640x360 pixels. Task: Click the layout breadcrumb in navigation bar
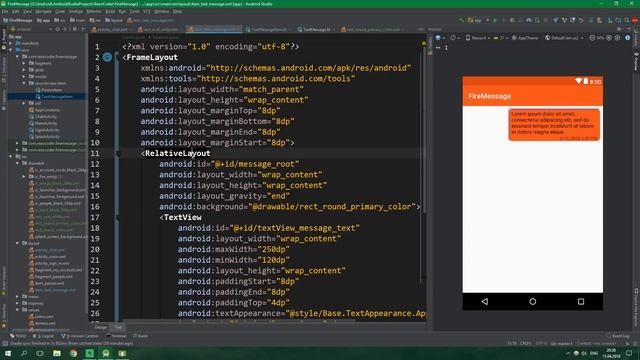[114, 20]
